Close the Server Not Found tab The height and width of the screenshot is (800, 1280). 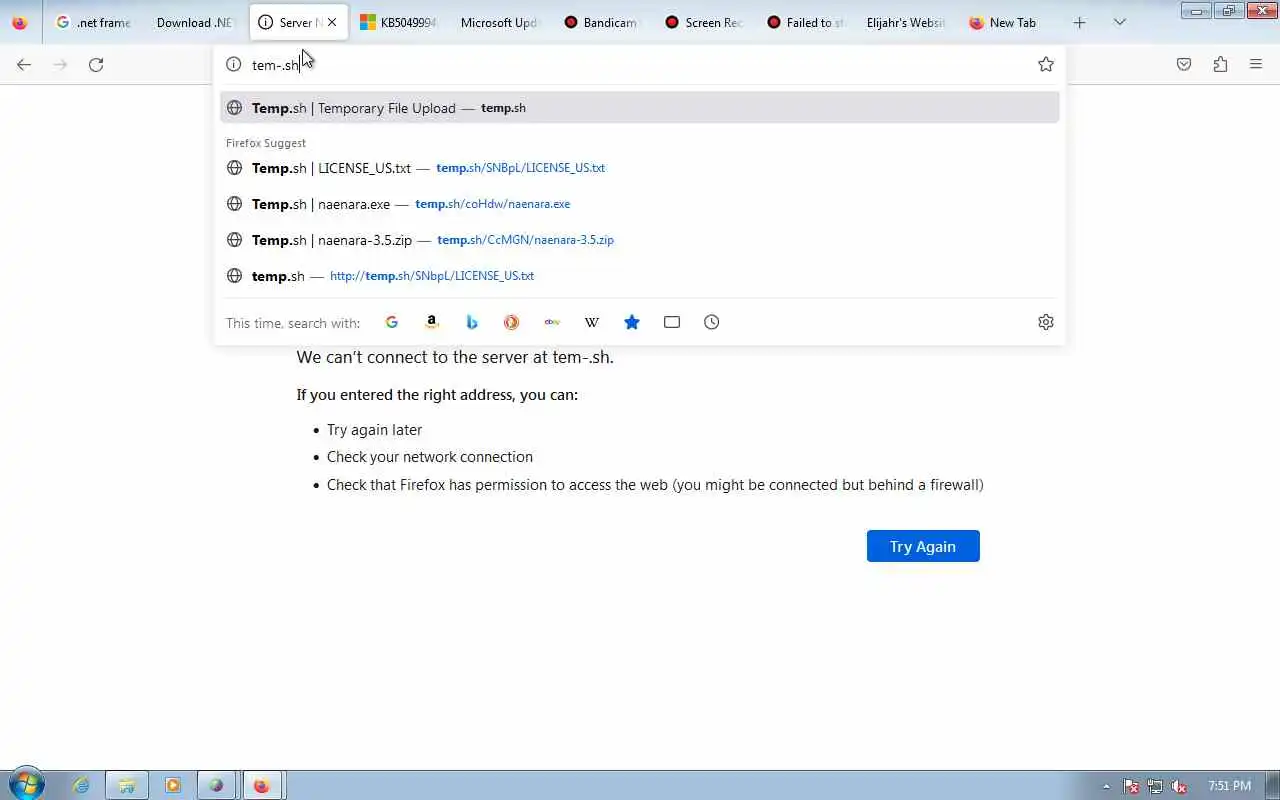point(332,22)
